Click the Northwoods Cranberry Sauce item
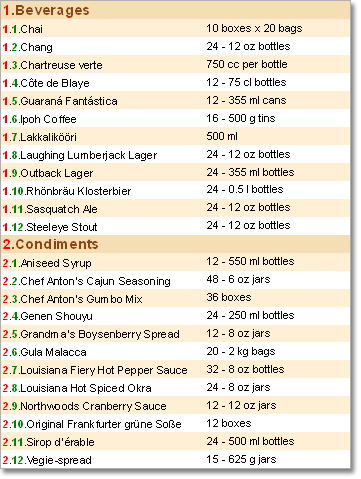 click(x=176, y=406)
